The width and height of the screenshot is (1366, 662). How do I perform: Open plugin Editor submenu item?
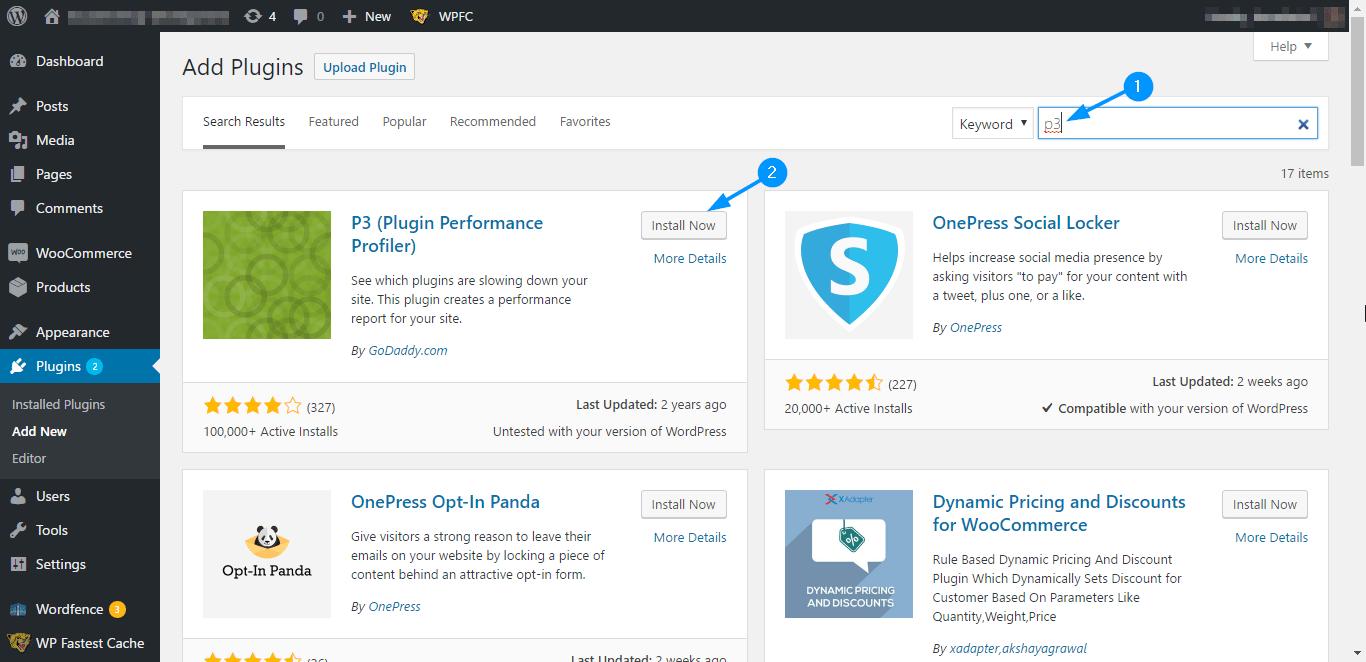pyautogui.click(x=30, y=459)
